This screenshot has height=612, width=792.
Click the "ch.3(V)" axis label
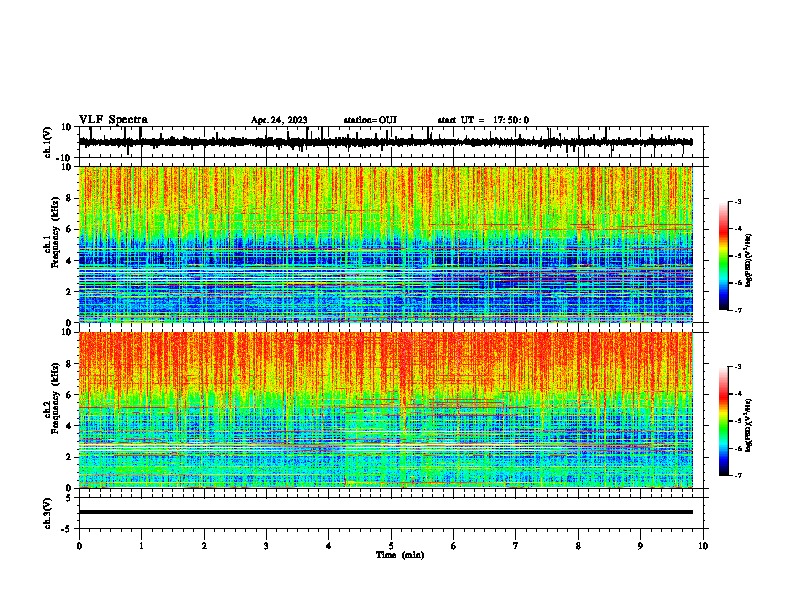pos(48,513)
